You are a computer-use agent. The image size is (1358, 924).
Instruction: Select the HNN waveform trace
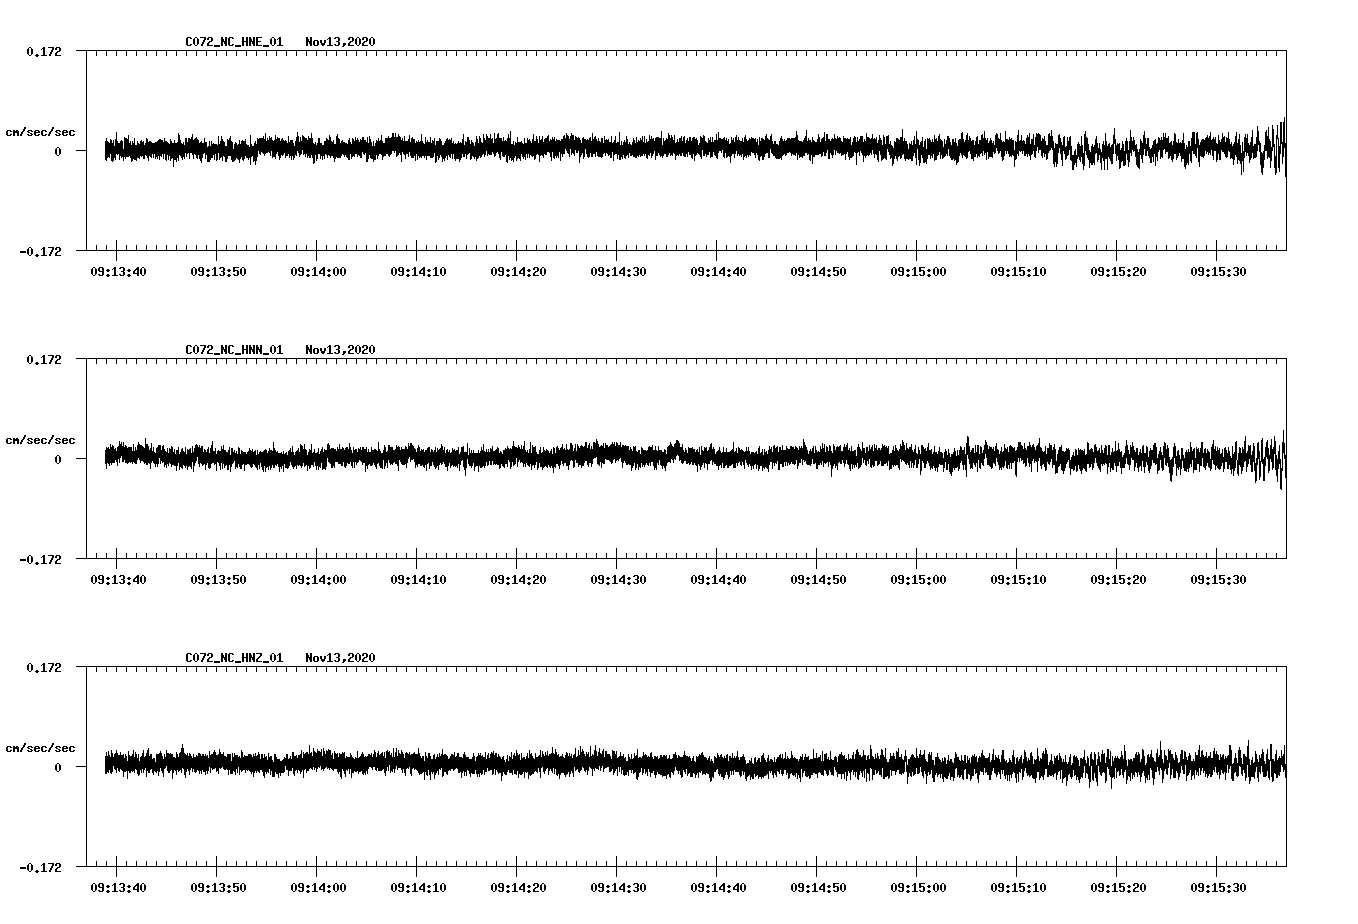pos(600,458)
